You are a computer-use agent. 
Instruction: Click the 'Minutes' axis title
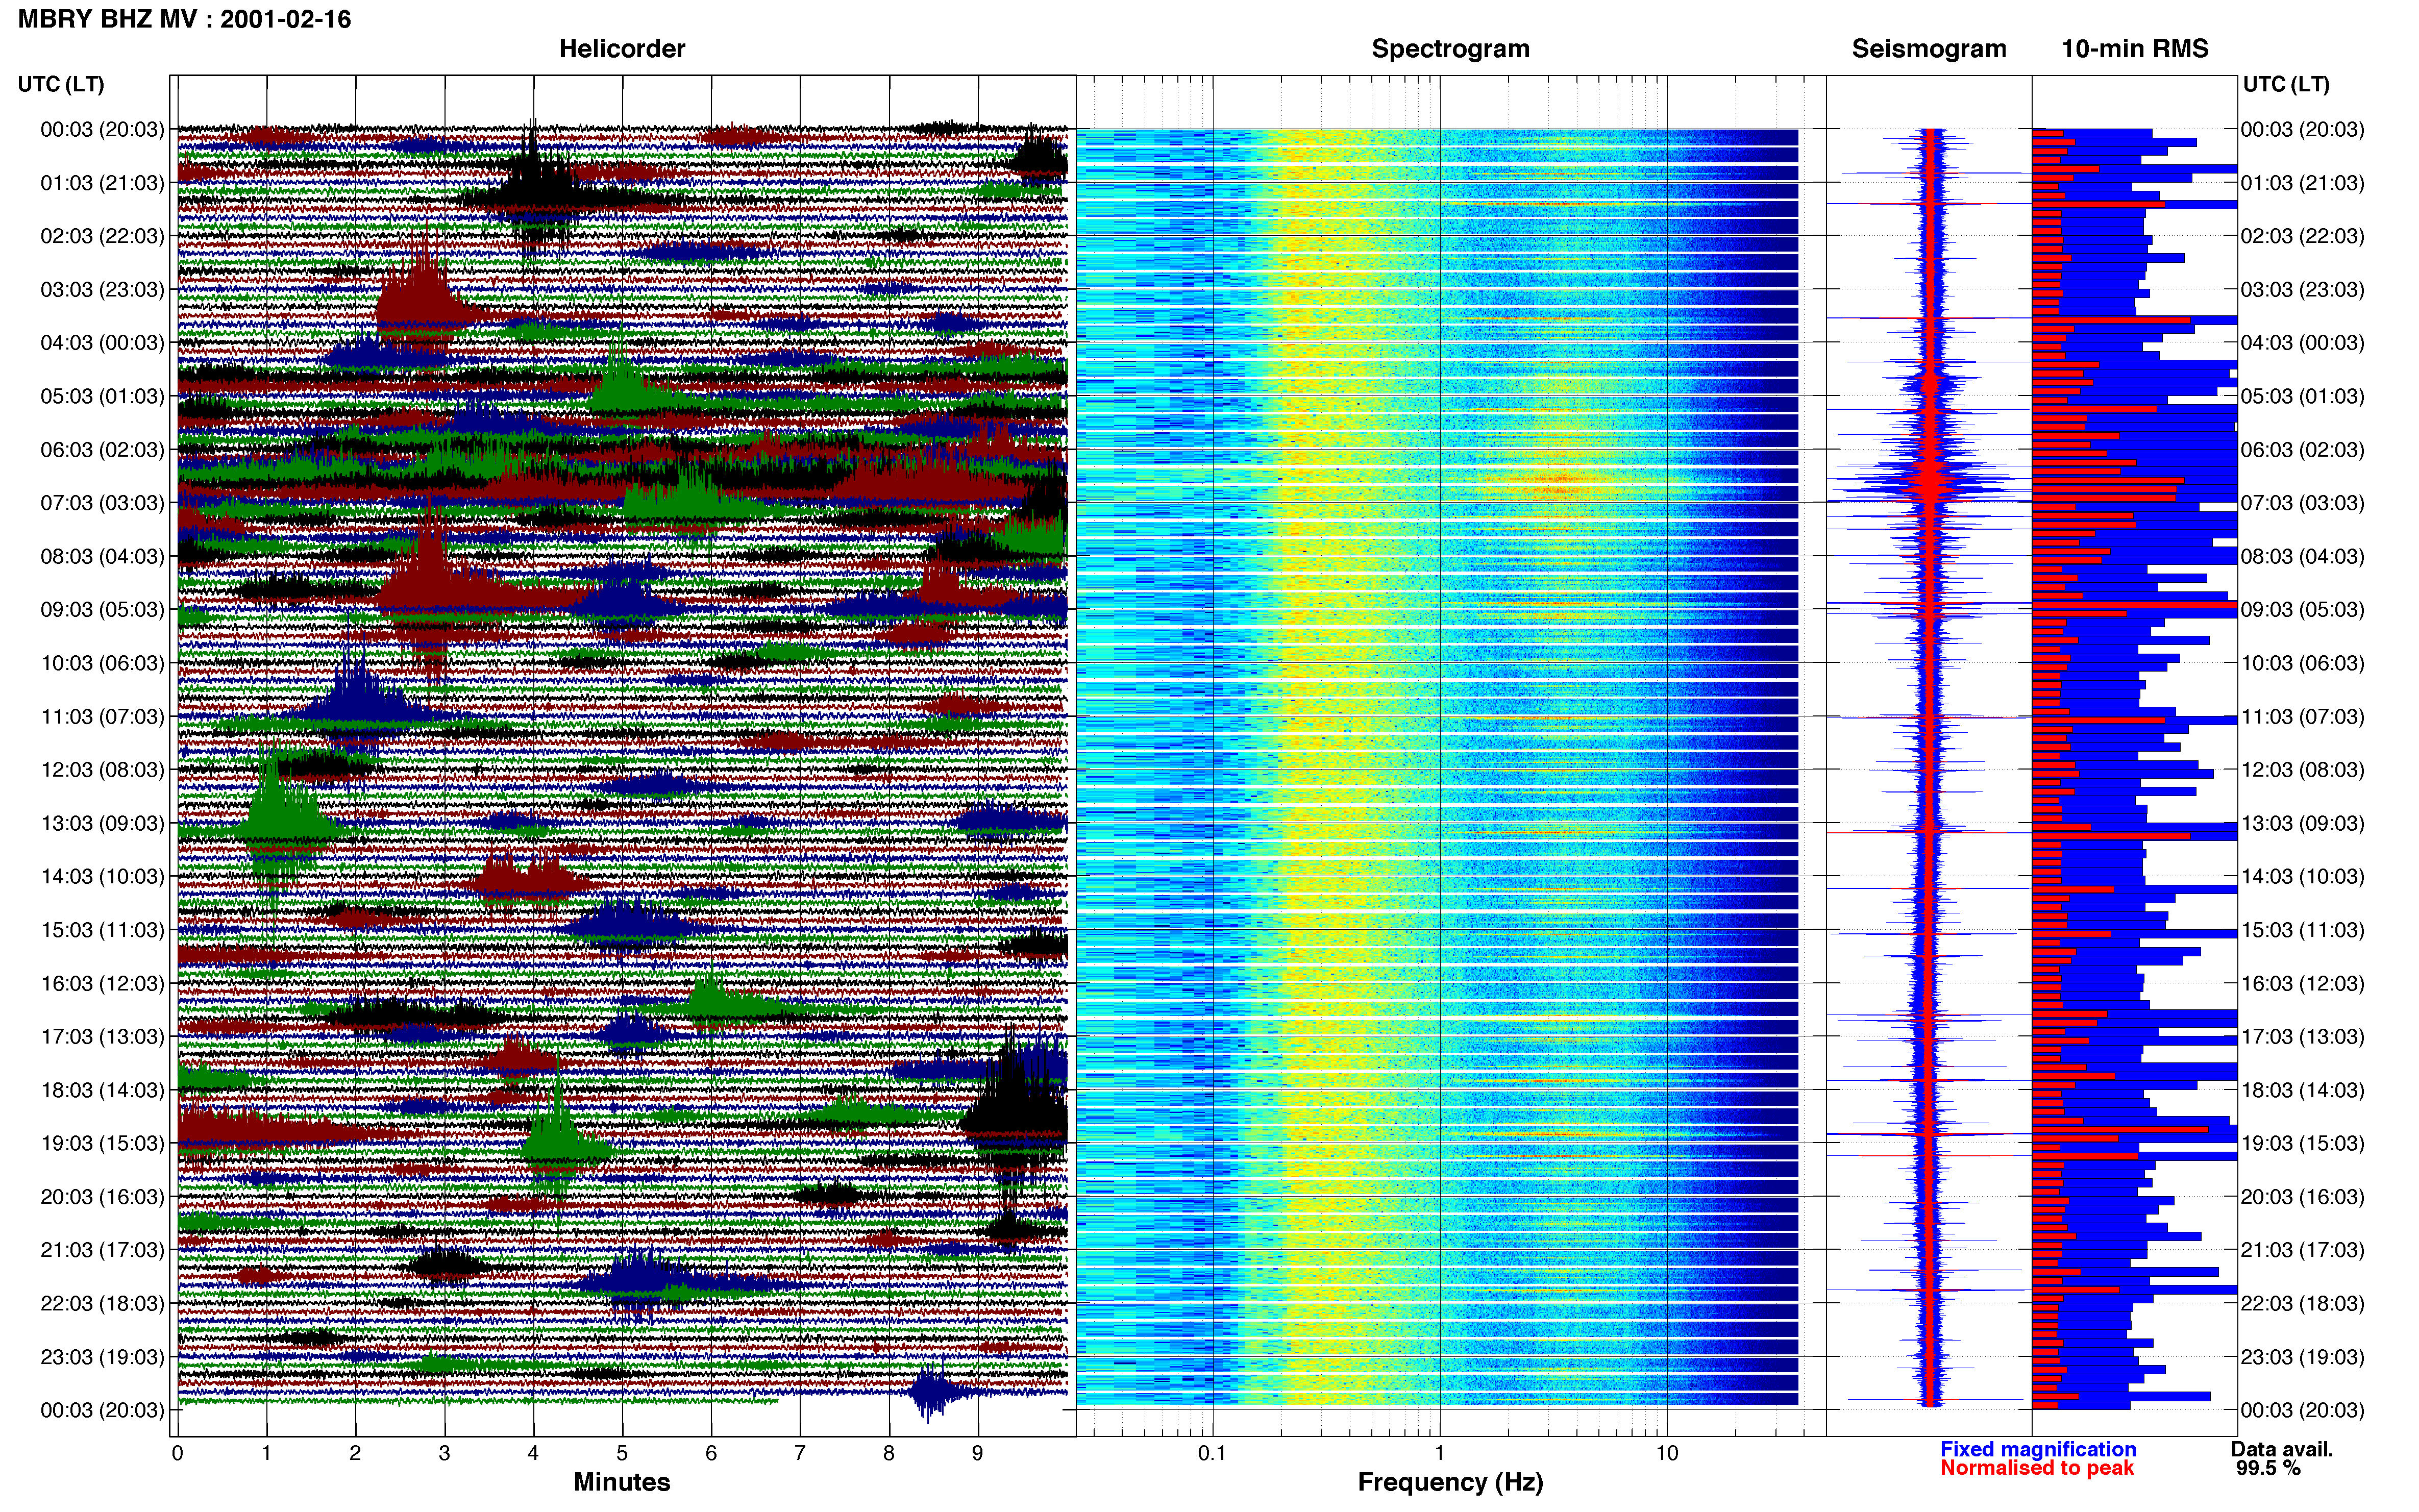(622, 1482)
